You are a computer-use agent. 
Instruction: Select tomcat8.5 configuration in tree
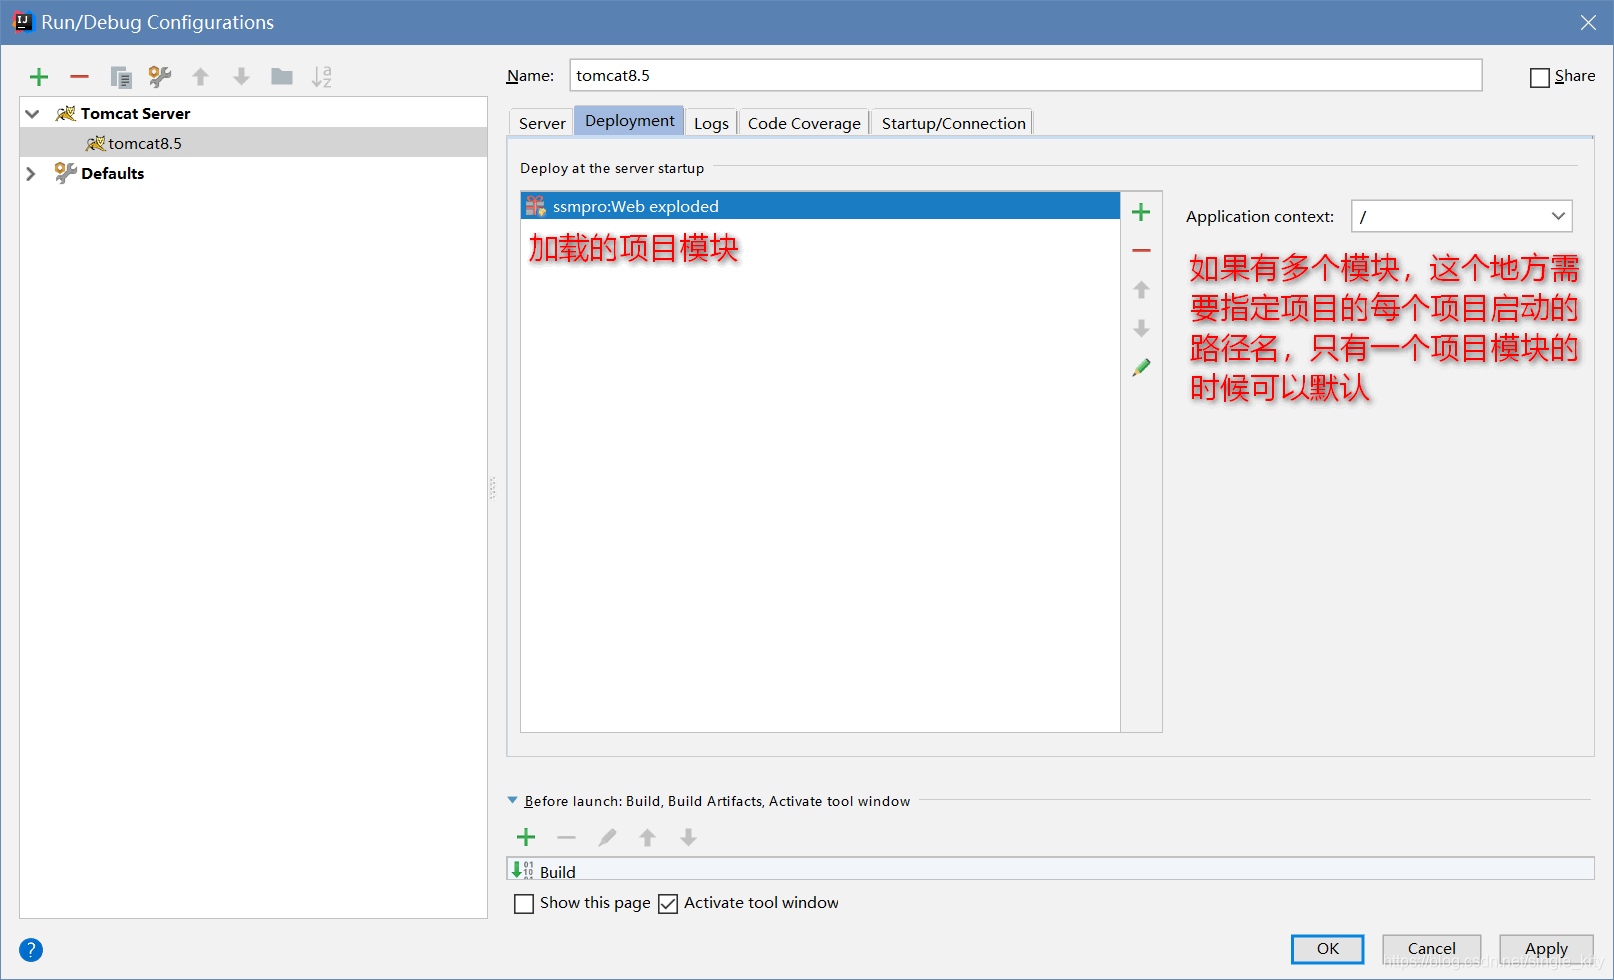(253, 143)
